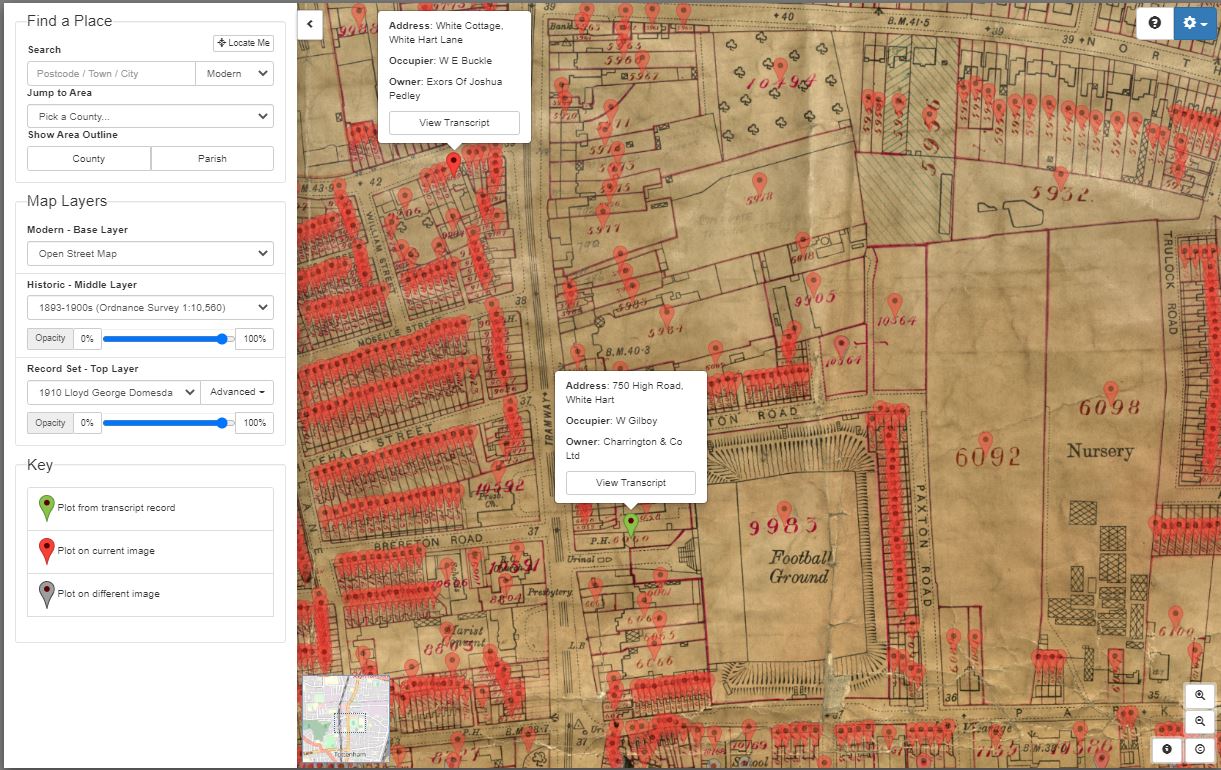Adjust the Record Set Top Layer opacity slider
This screenshot has height=770, width=1221.
point(167,423)
